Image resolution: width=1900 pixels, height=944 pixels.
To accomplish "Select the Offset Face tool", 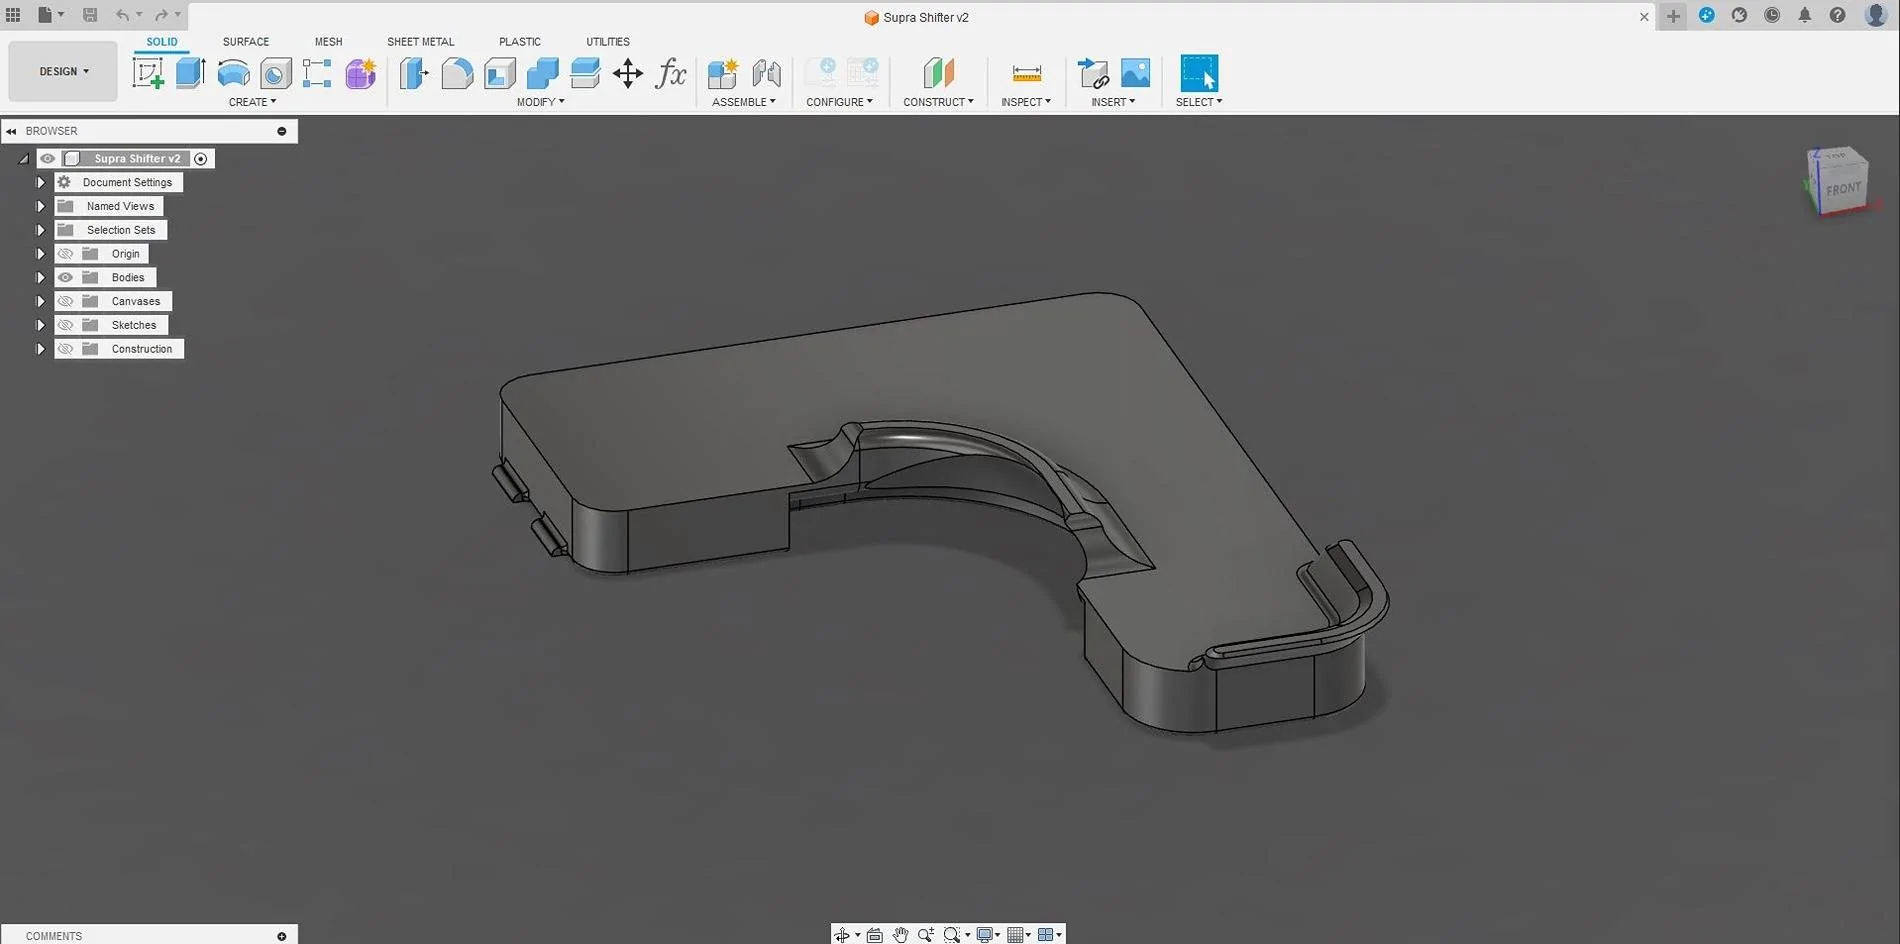I will (585, 73).
